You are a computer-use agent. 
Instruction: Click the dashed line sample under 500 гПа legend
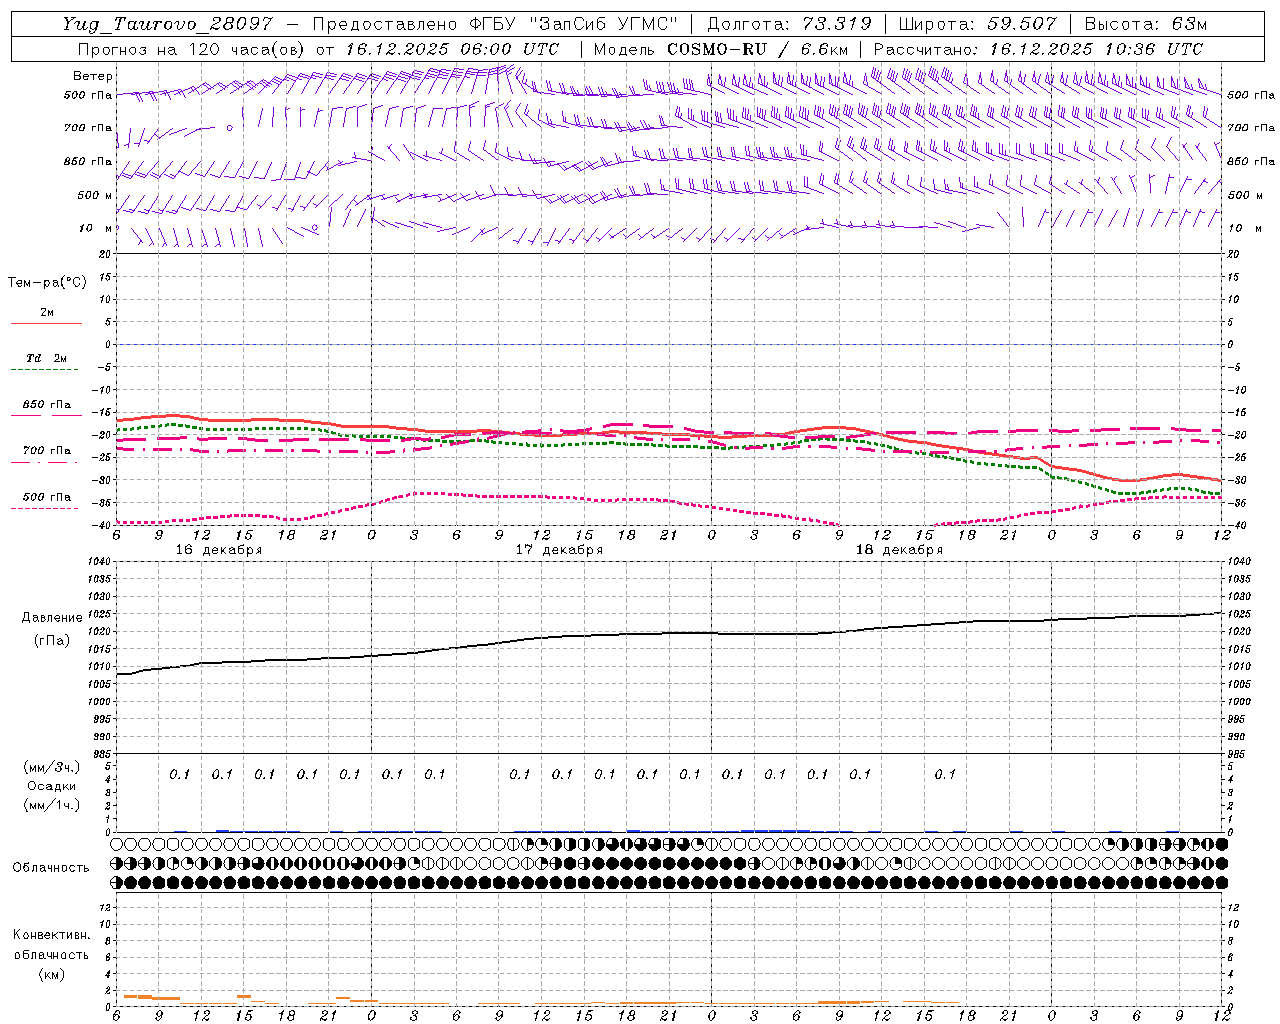coord(45,509)
